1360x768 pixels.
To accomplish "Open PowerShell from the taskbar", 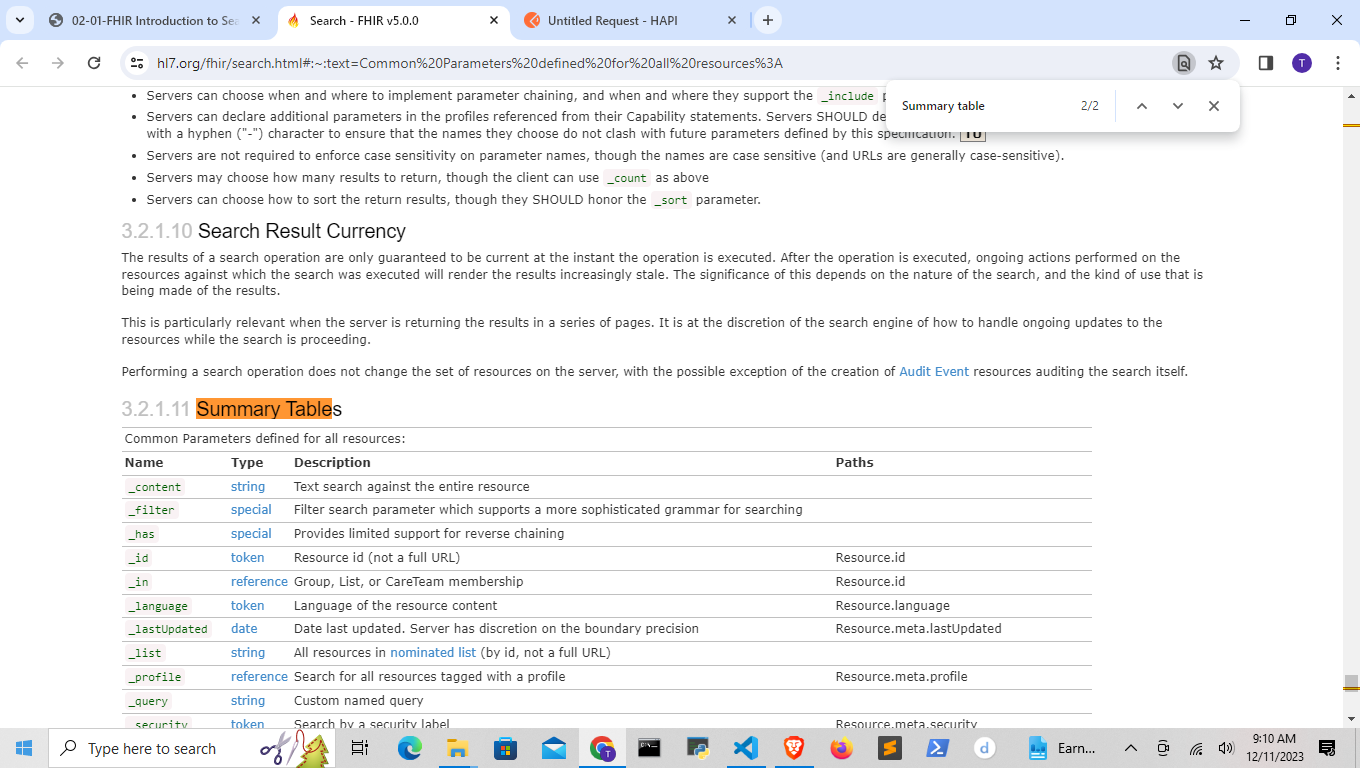I will (938, 748).
